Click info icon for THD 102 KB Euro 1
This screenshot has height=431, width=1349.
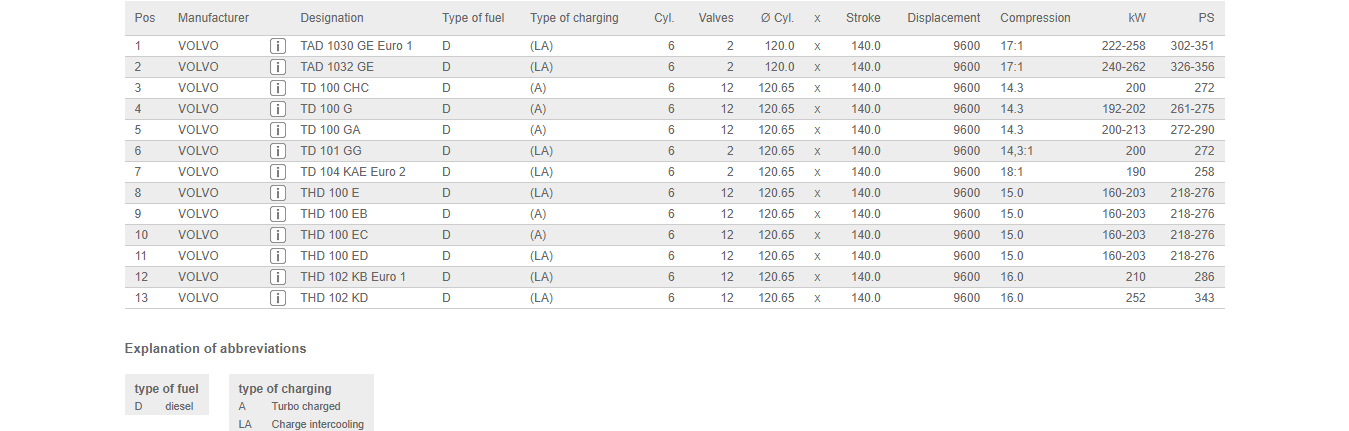coord(278,277)
